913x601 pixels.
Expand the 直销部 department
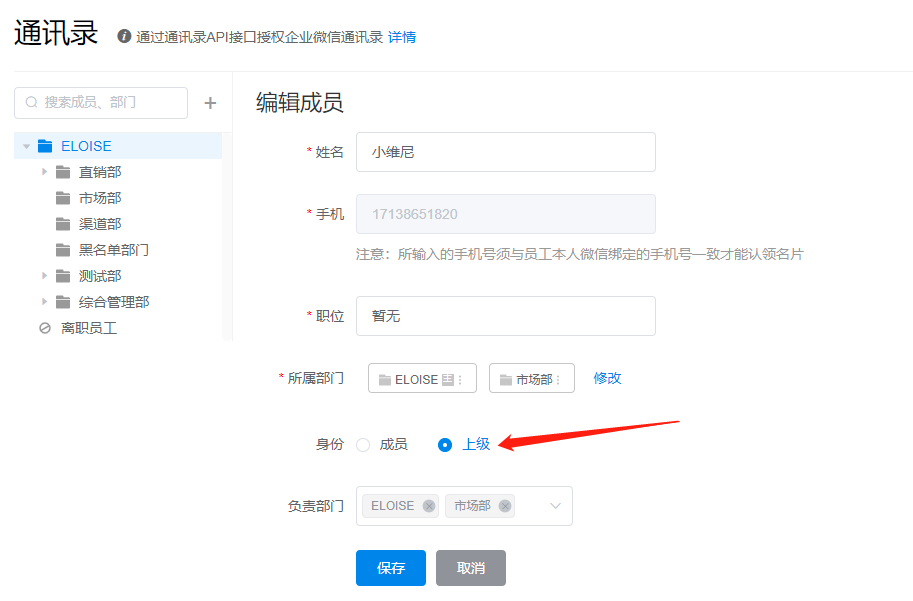pos(44,172)
